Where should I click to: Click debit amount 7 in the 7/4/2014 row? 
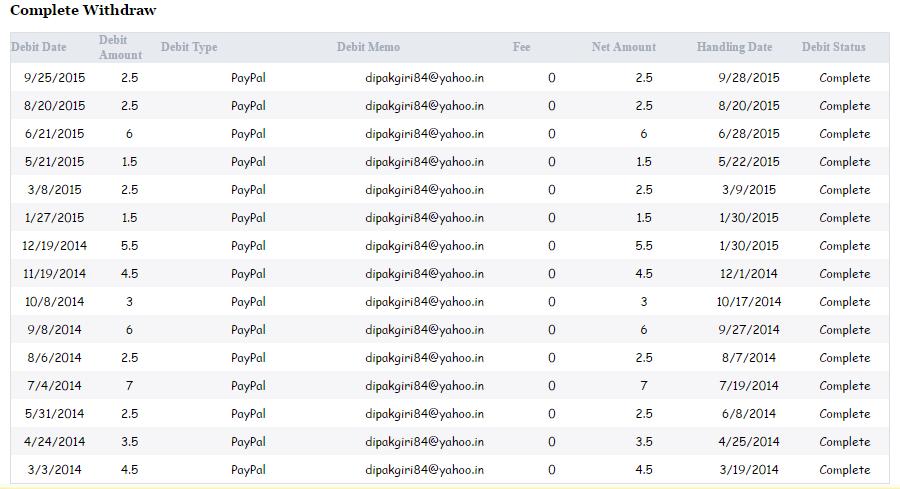[129, 386]
